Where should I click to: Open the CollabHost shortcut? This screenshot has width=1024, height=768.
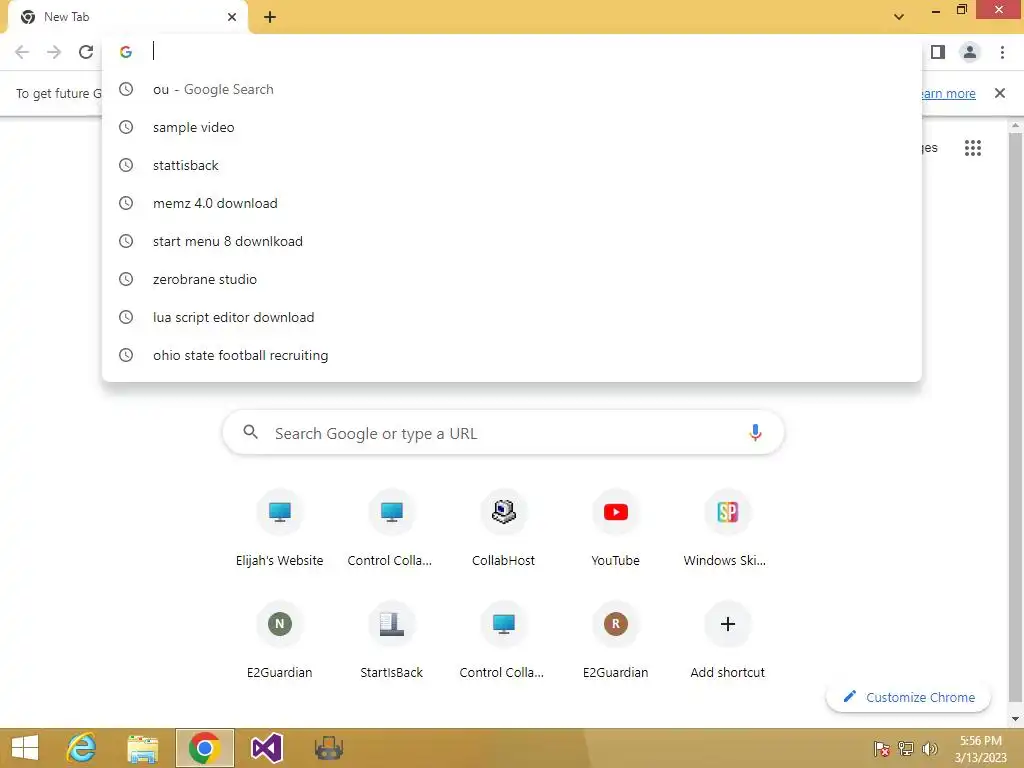click(x=504, y=528)
